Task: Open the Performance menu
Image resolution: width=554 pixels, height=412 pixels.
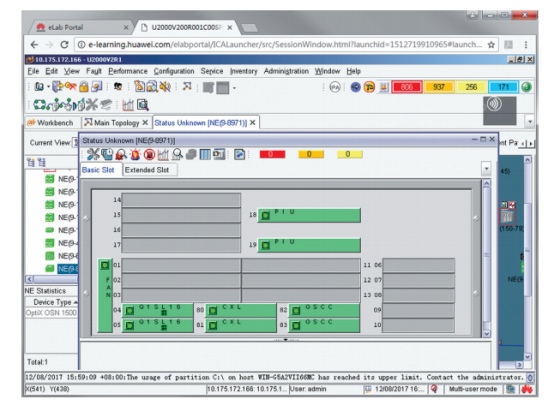Action: click(x=128, y=71)
